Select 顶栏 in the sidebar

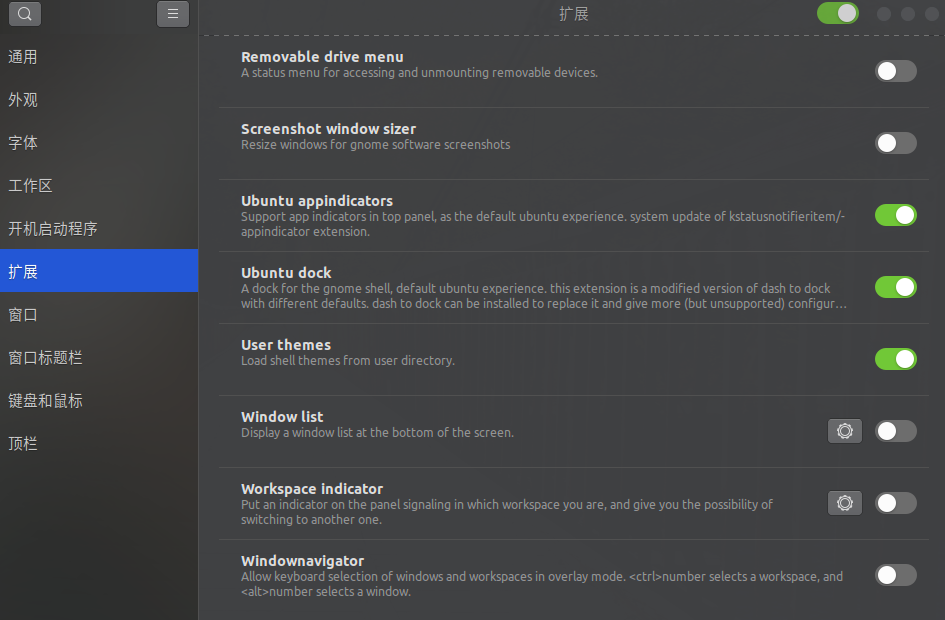click(99, 444)
